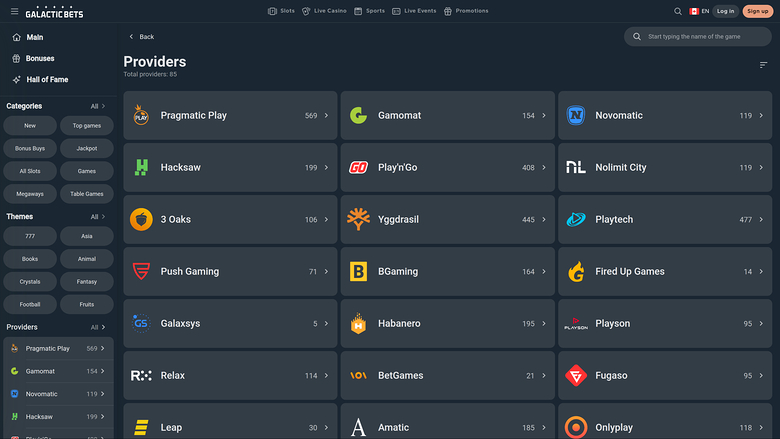Expand All categories list

pyautogui.click(x=97, y=106)
